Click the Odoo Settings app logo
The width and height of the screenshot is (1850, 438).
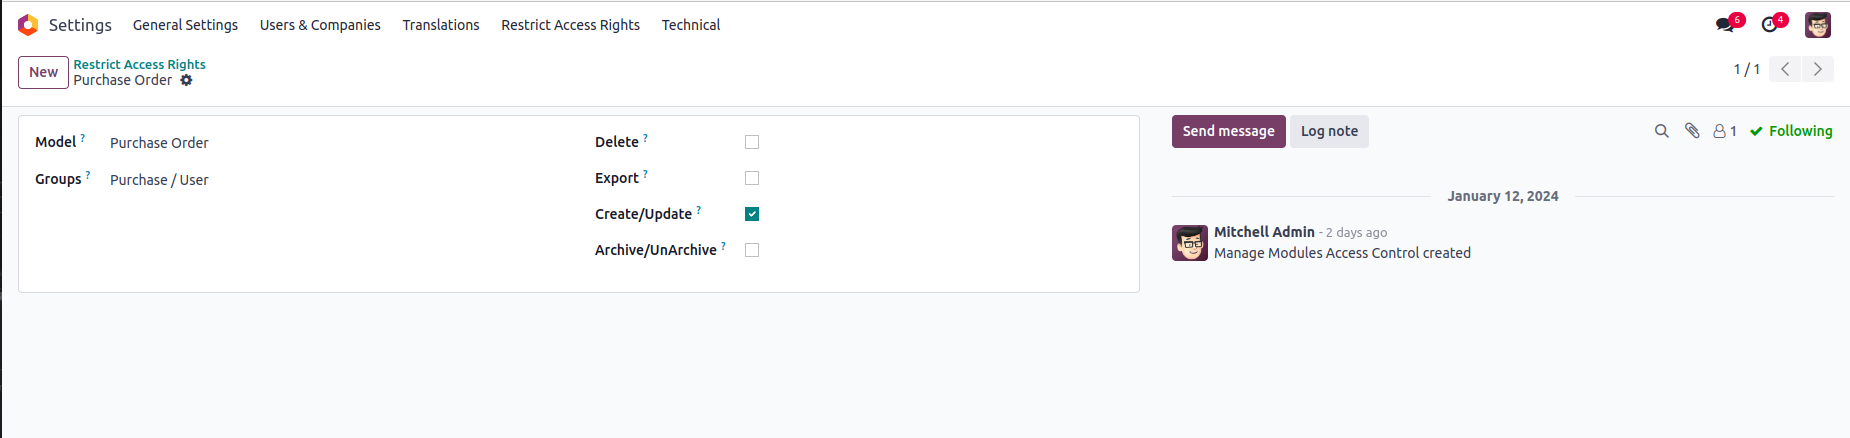pos(28,25)
